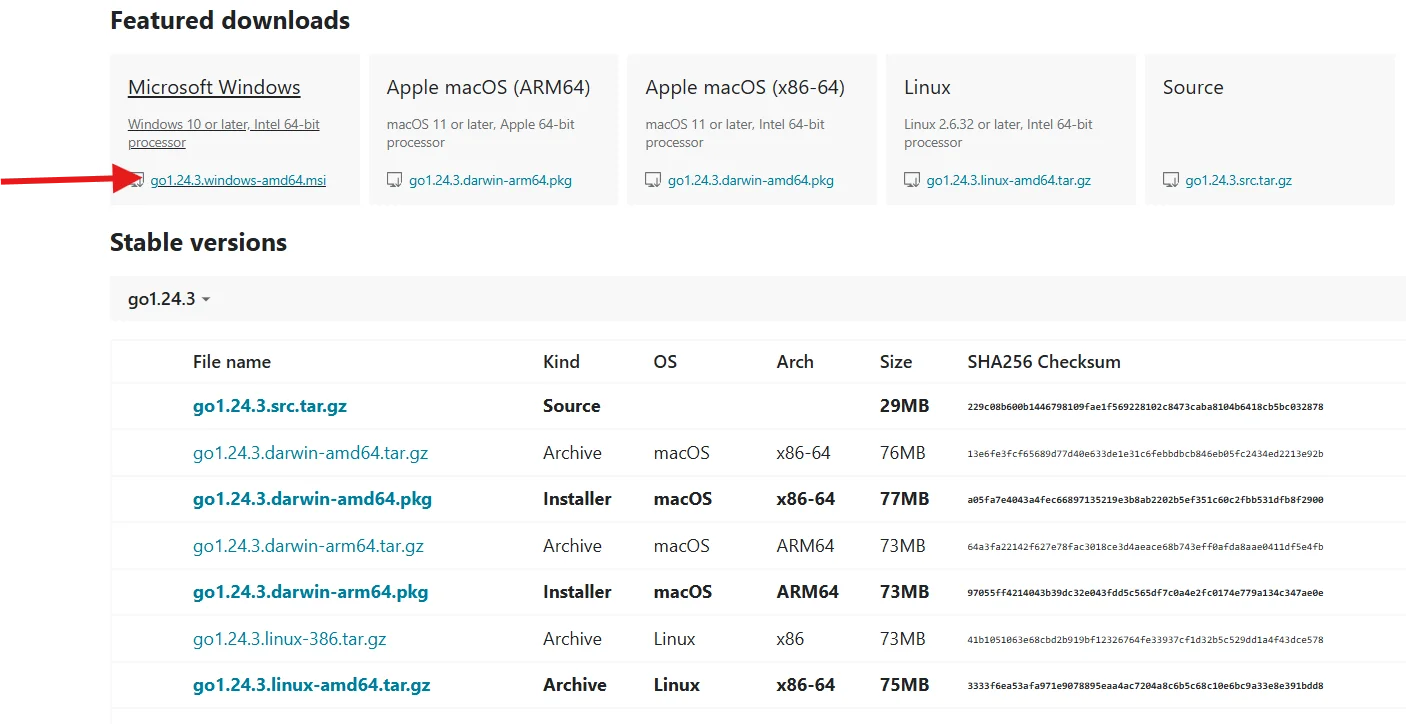This screenshot has height=724, width=1406.
Task: Click the Arch column header
Action: coord(795,362)
